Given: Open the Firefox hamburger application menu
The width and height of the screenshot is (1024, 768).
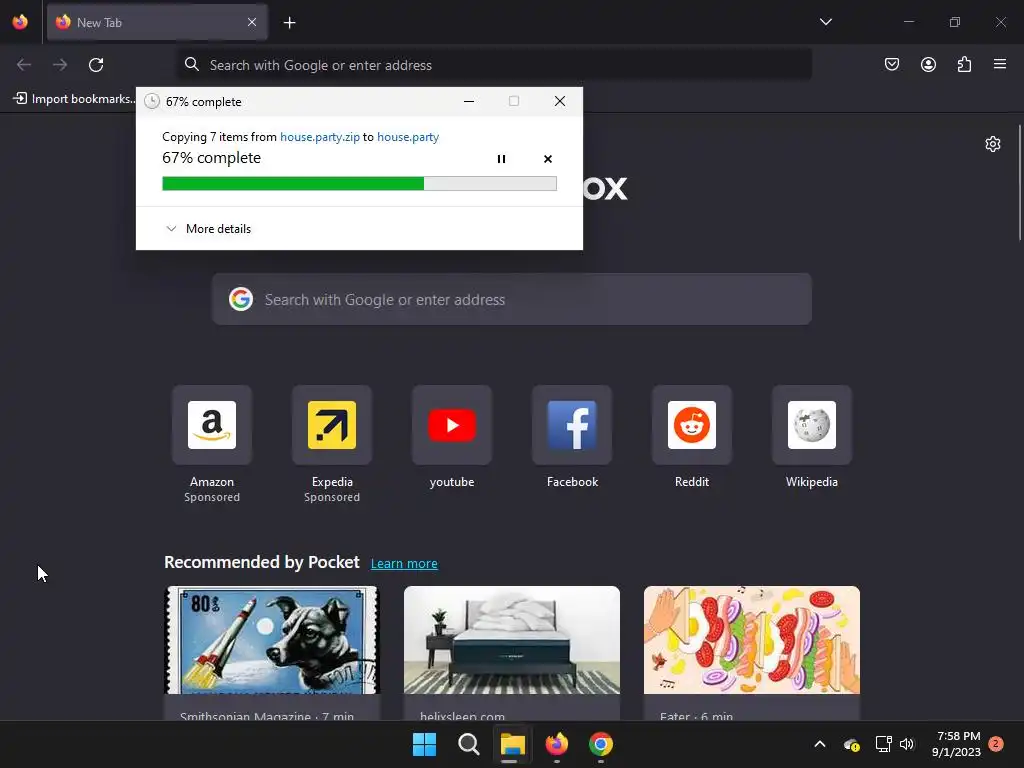Looking at the screenshot, I should [1000, 64].
